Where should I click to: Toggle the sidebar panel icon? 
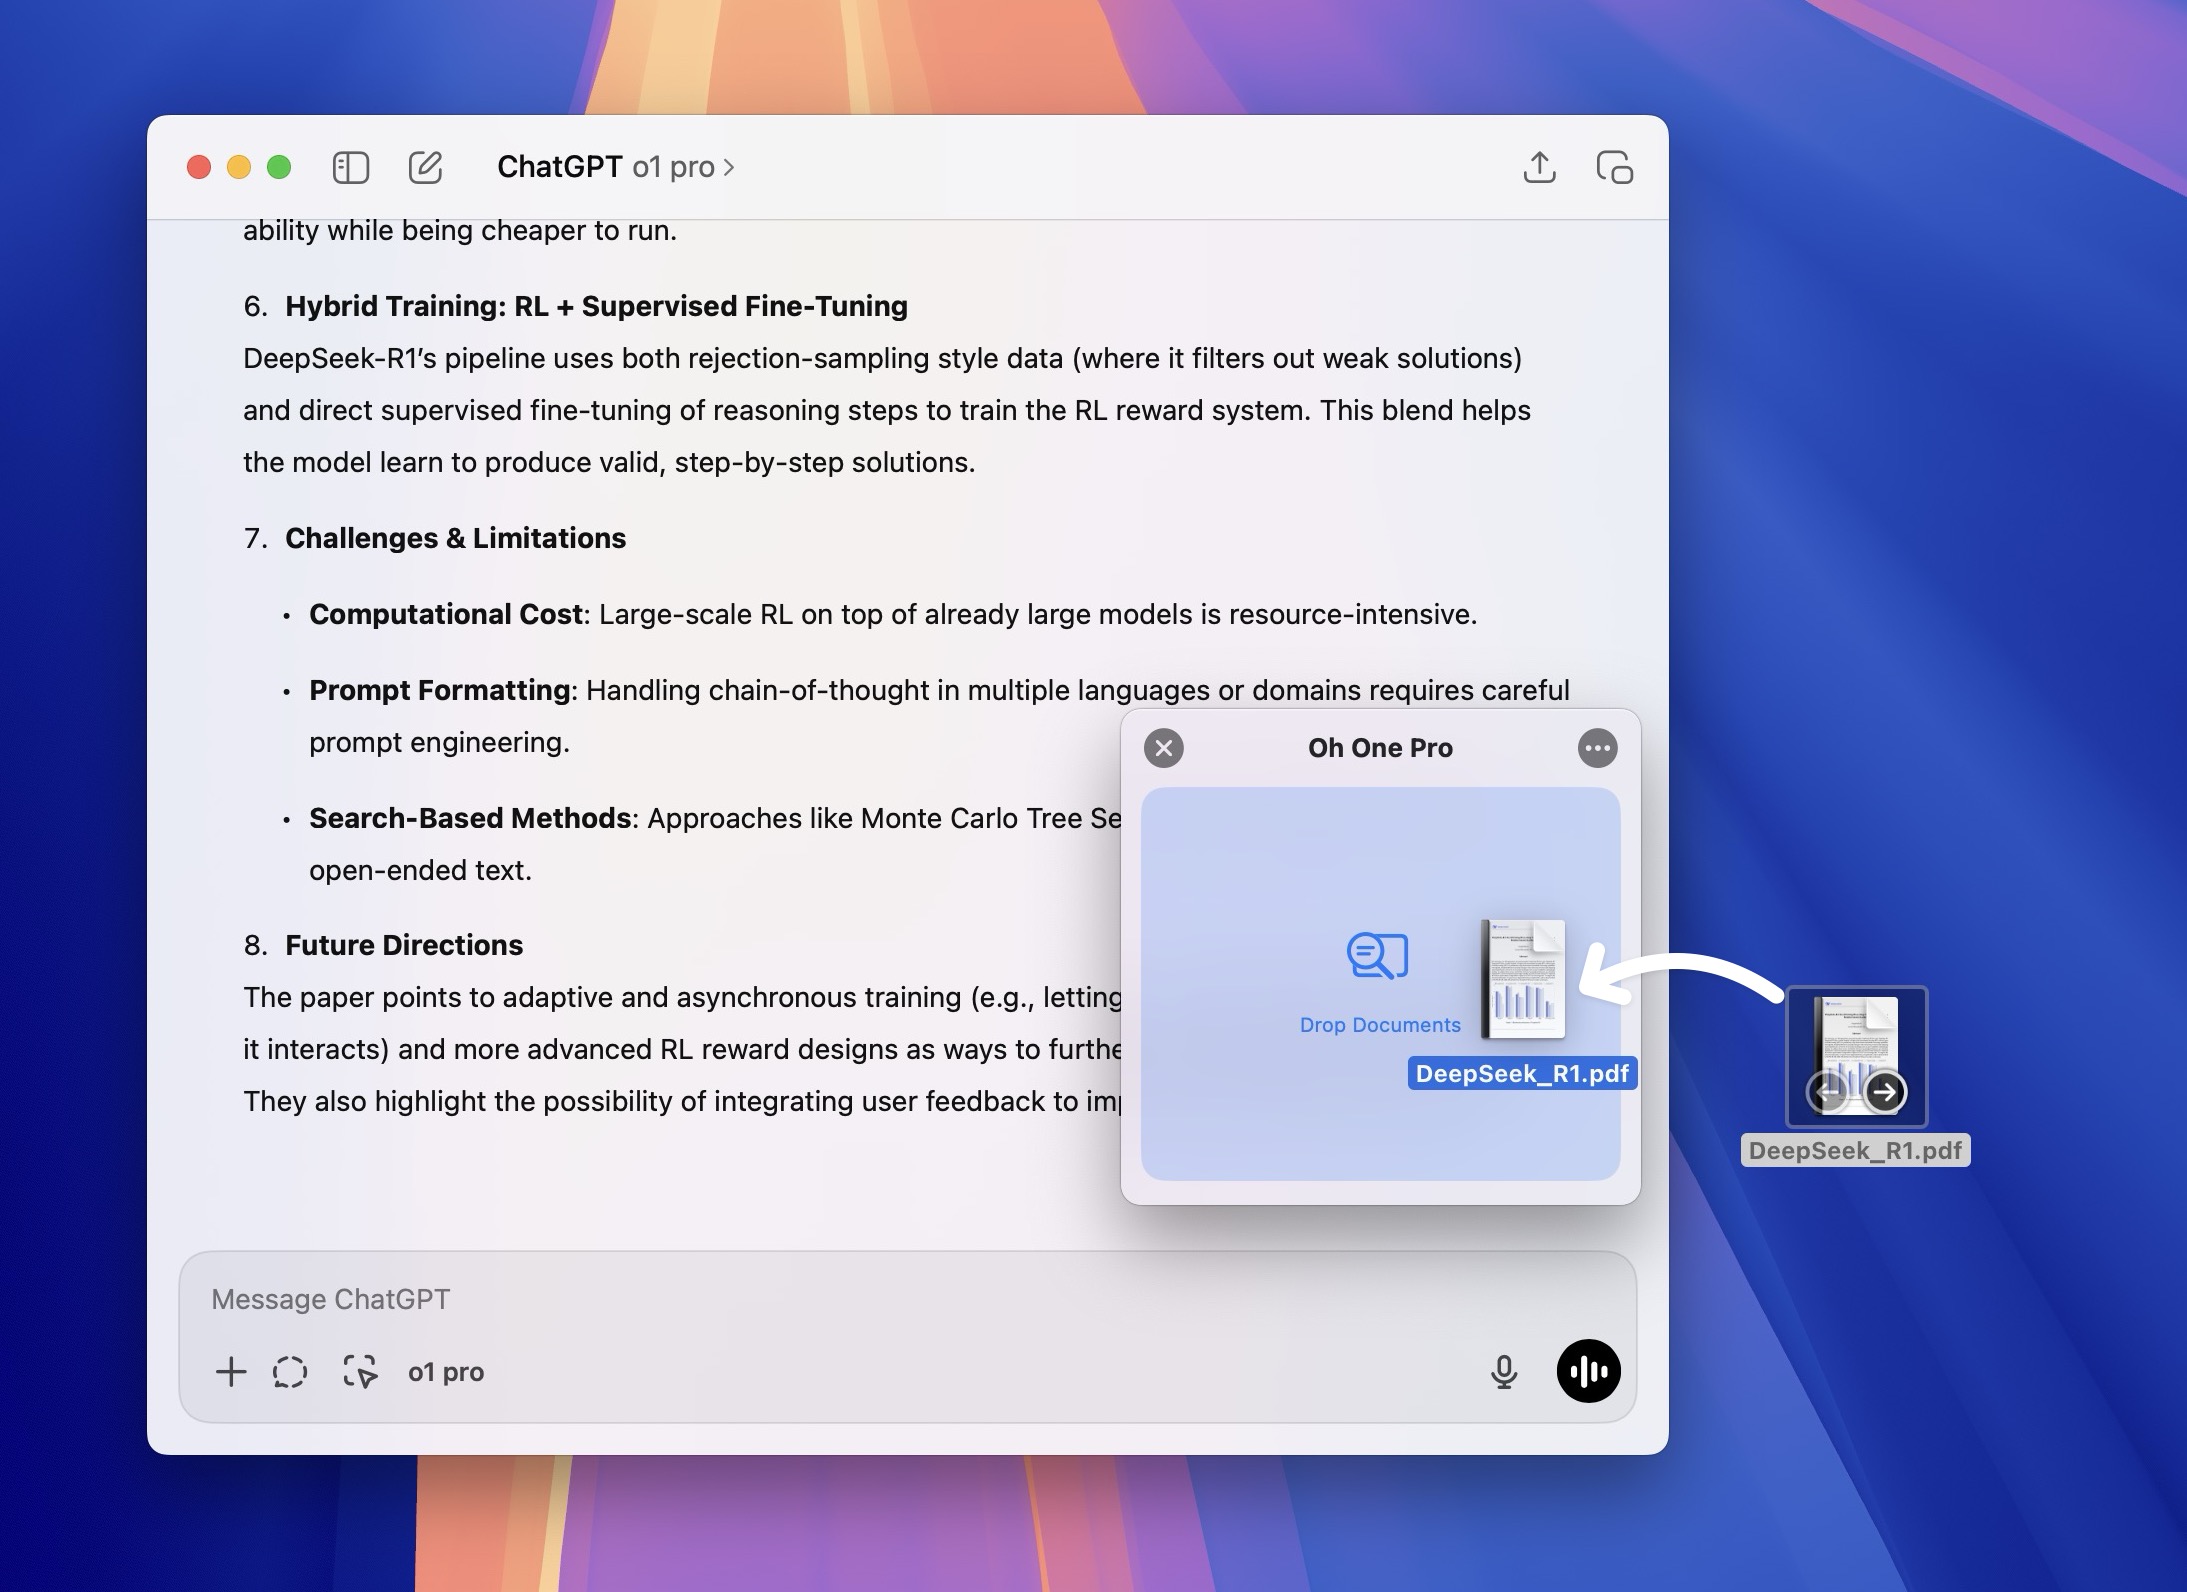pyautogui.click(x=351, y=167)
